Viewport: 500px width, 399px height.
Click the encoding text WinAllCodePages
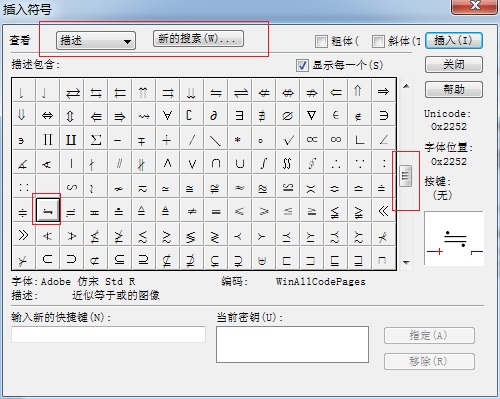point(321,282)
